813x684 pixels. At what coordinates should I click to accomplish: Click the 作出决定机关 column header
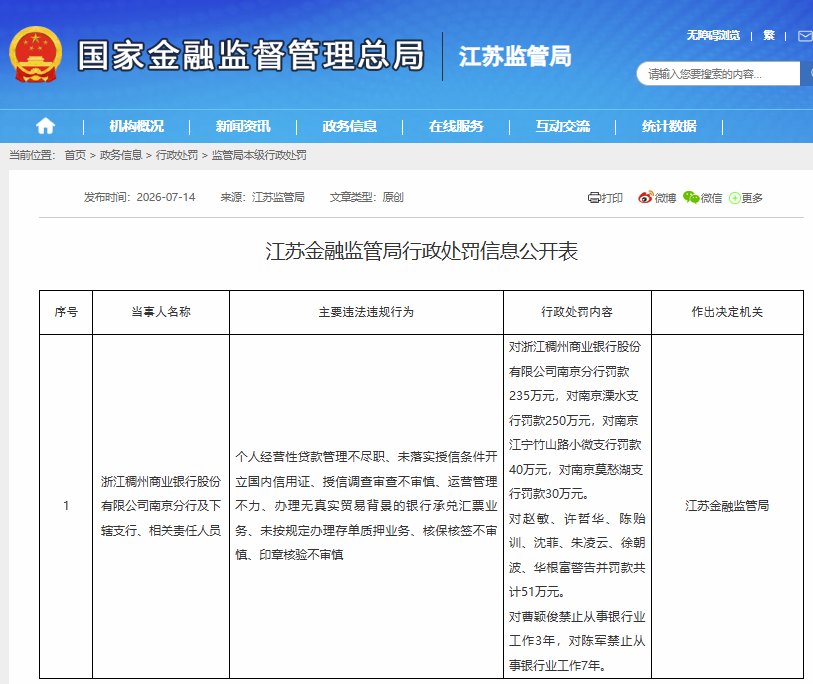click(727, 312)
